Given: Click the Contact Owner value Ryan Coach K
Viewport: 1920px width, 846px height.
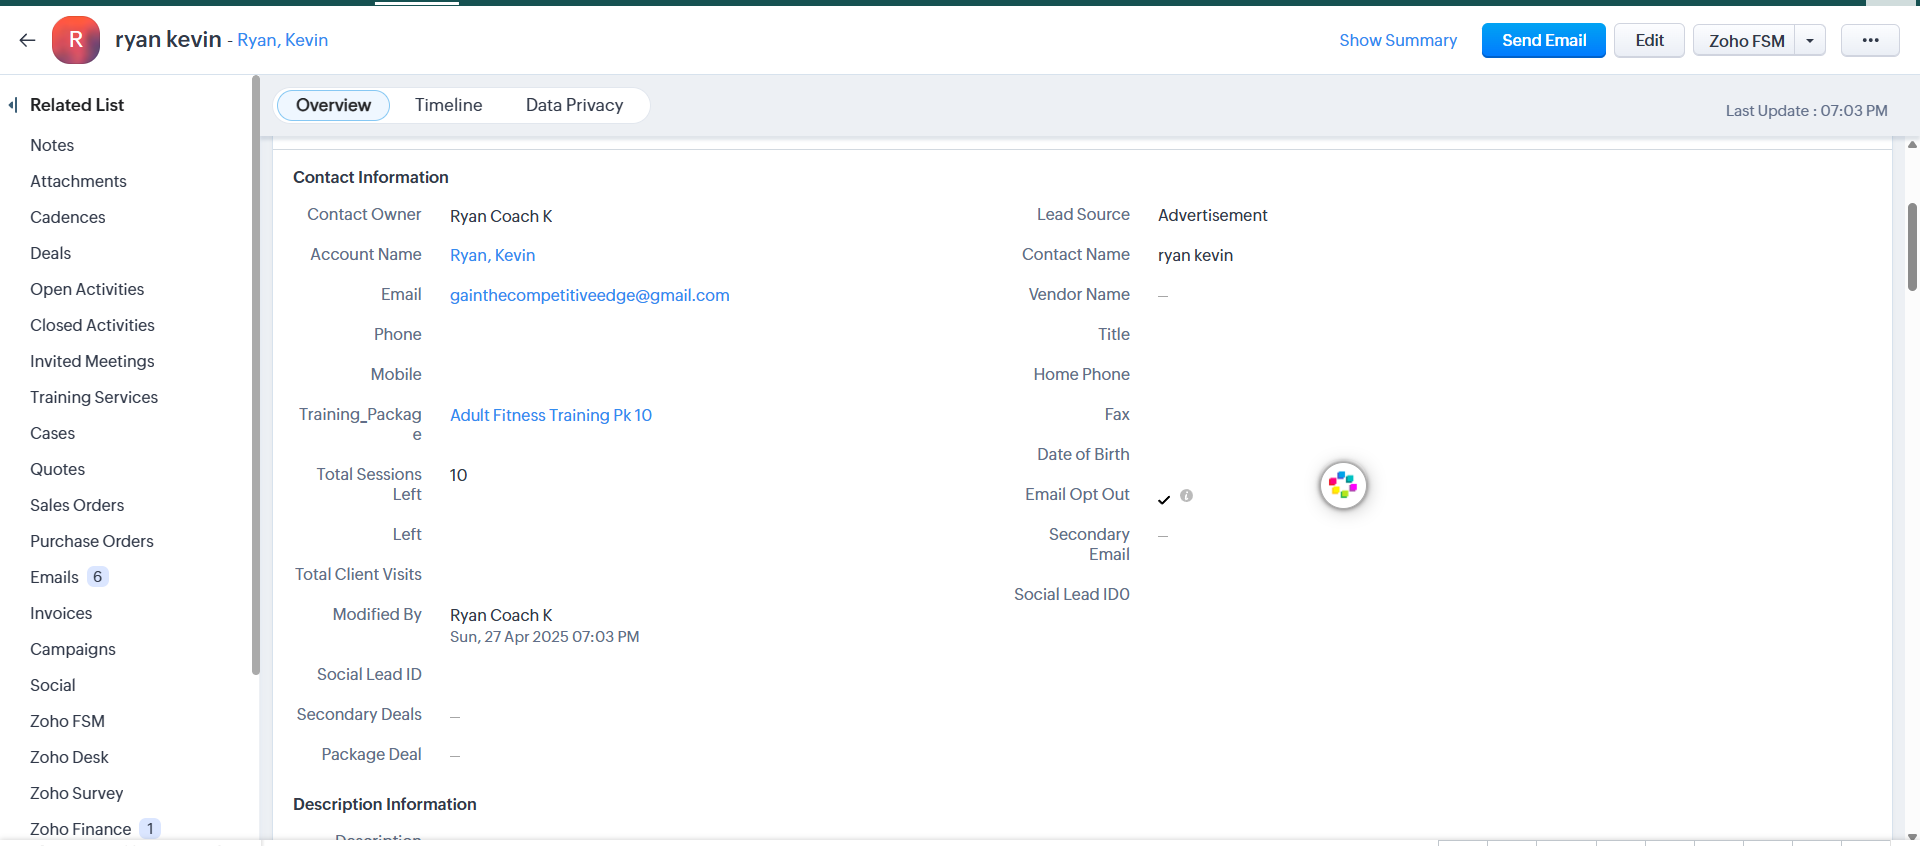Looking at the screenshot, I should 501,216.
